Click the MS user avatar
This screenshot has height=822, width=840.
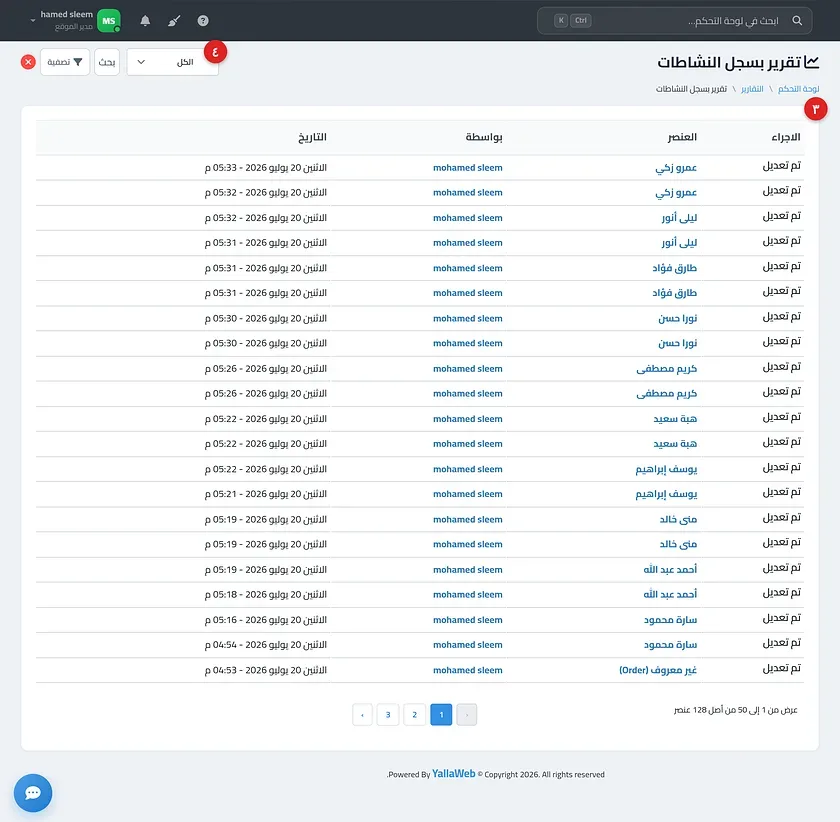(x=109, y=20)
